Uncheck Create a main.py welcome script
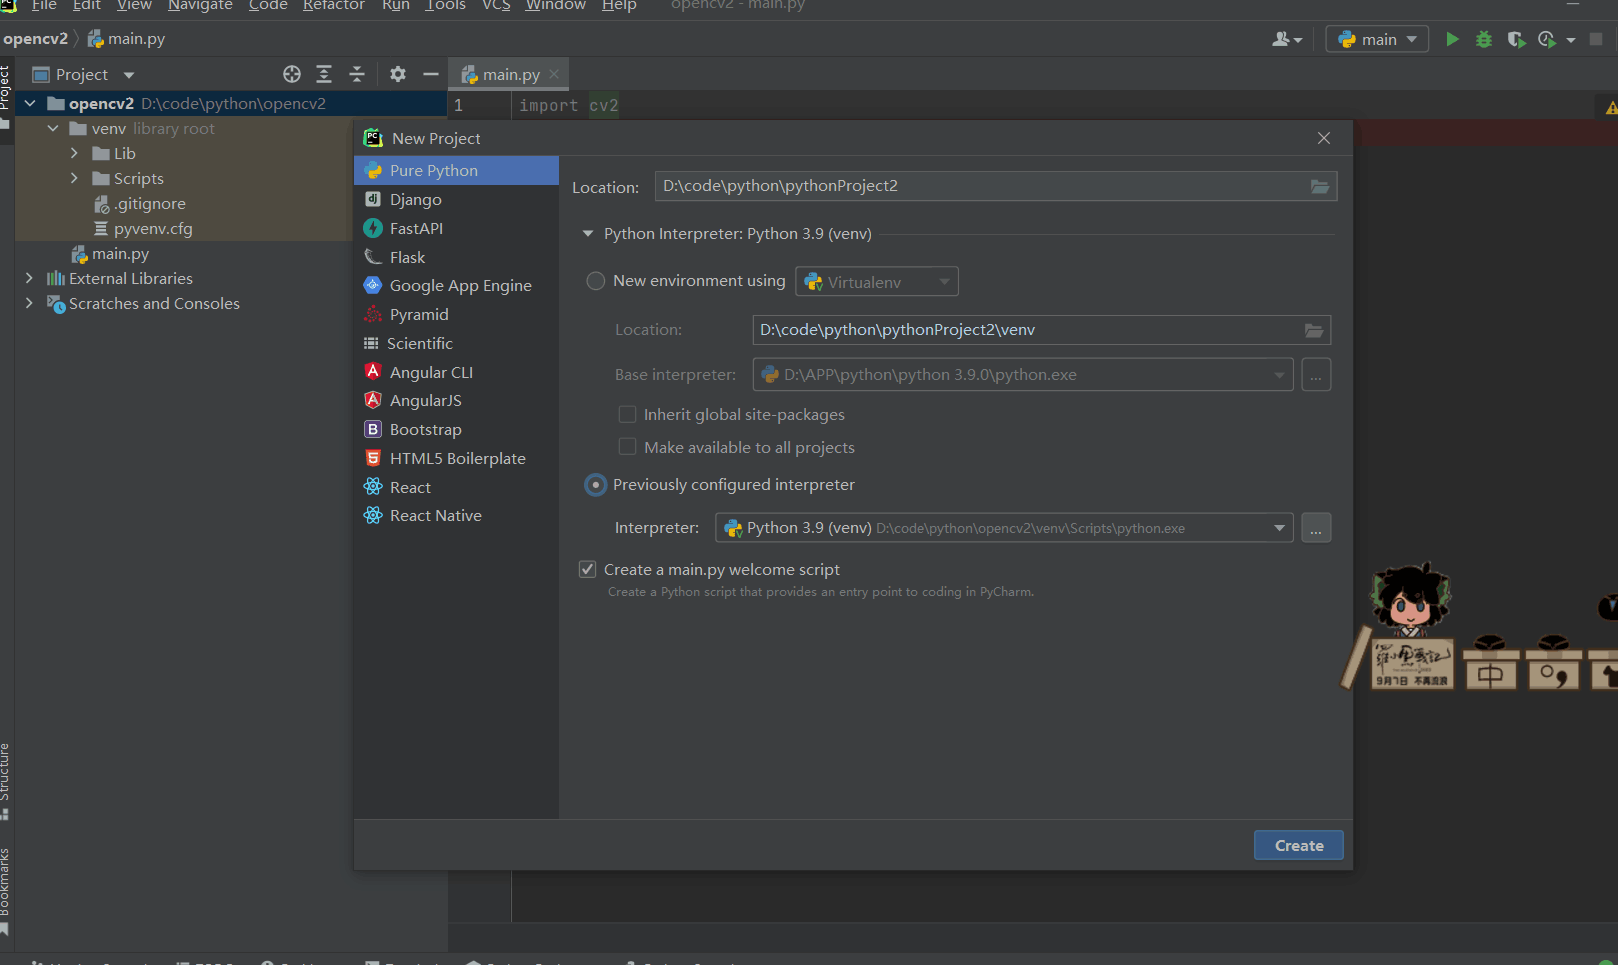Image resolution: width=1618 pixels, height=965 pixels. point(588,569)
